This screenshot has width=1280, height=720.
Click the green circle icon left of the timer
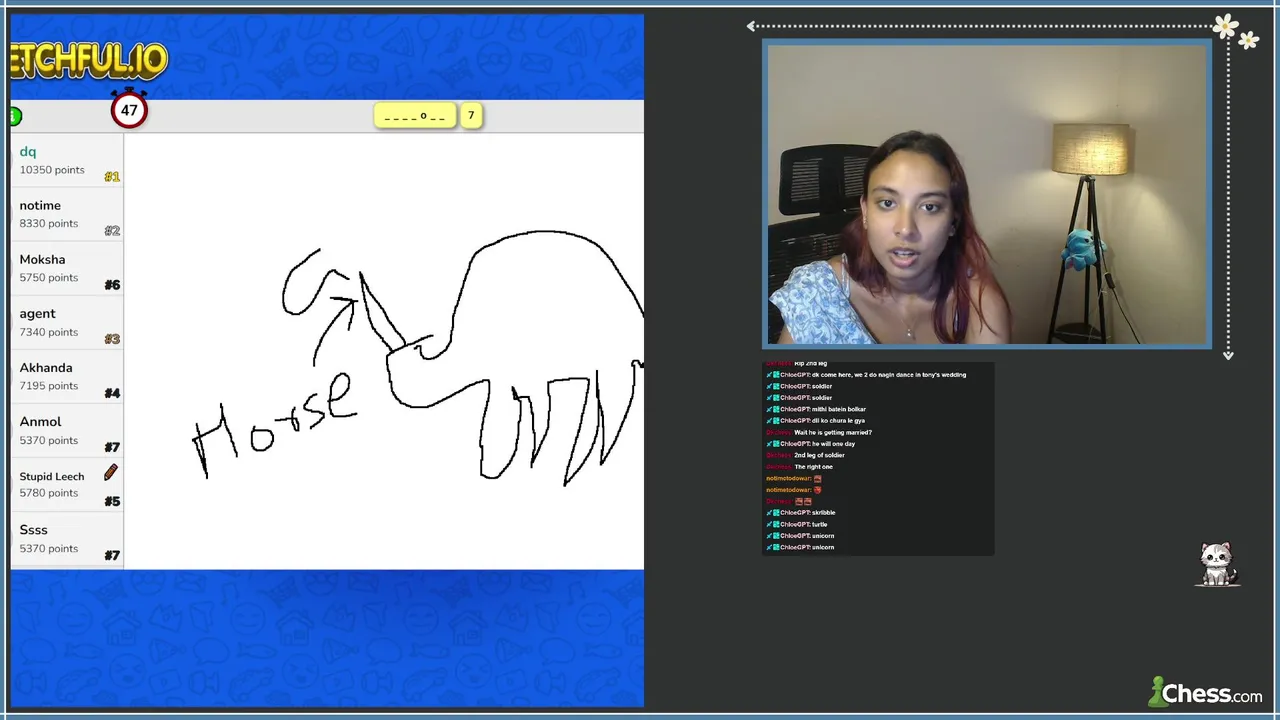click(15, 117)
